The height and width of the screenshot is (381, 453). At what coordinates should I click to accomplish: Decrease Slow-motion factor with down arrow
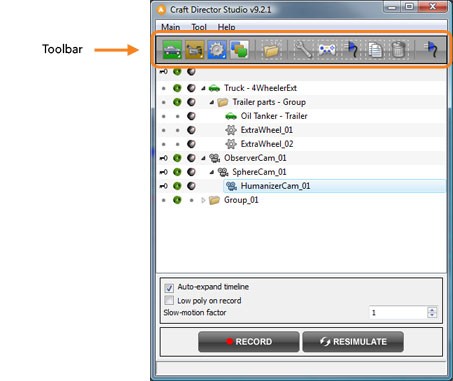pos(432,316)
